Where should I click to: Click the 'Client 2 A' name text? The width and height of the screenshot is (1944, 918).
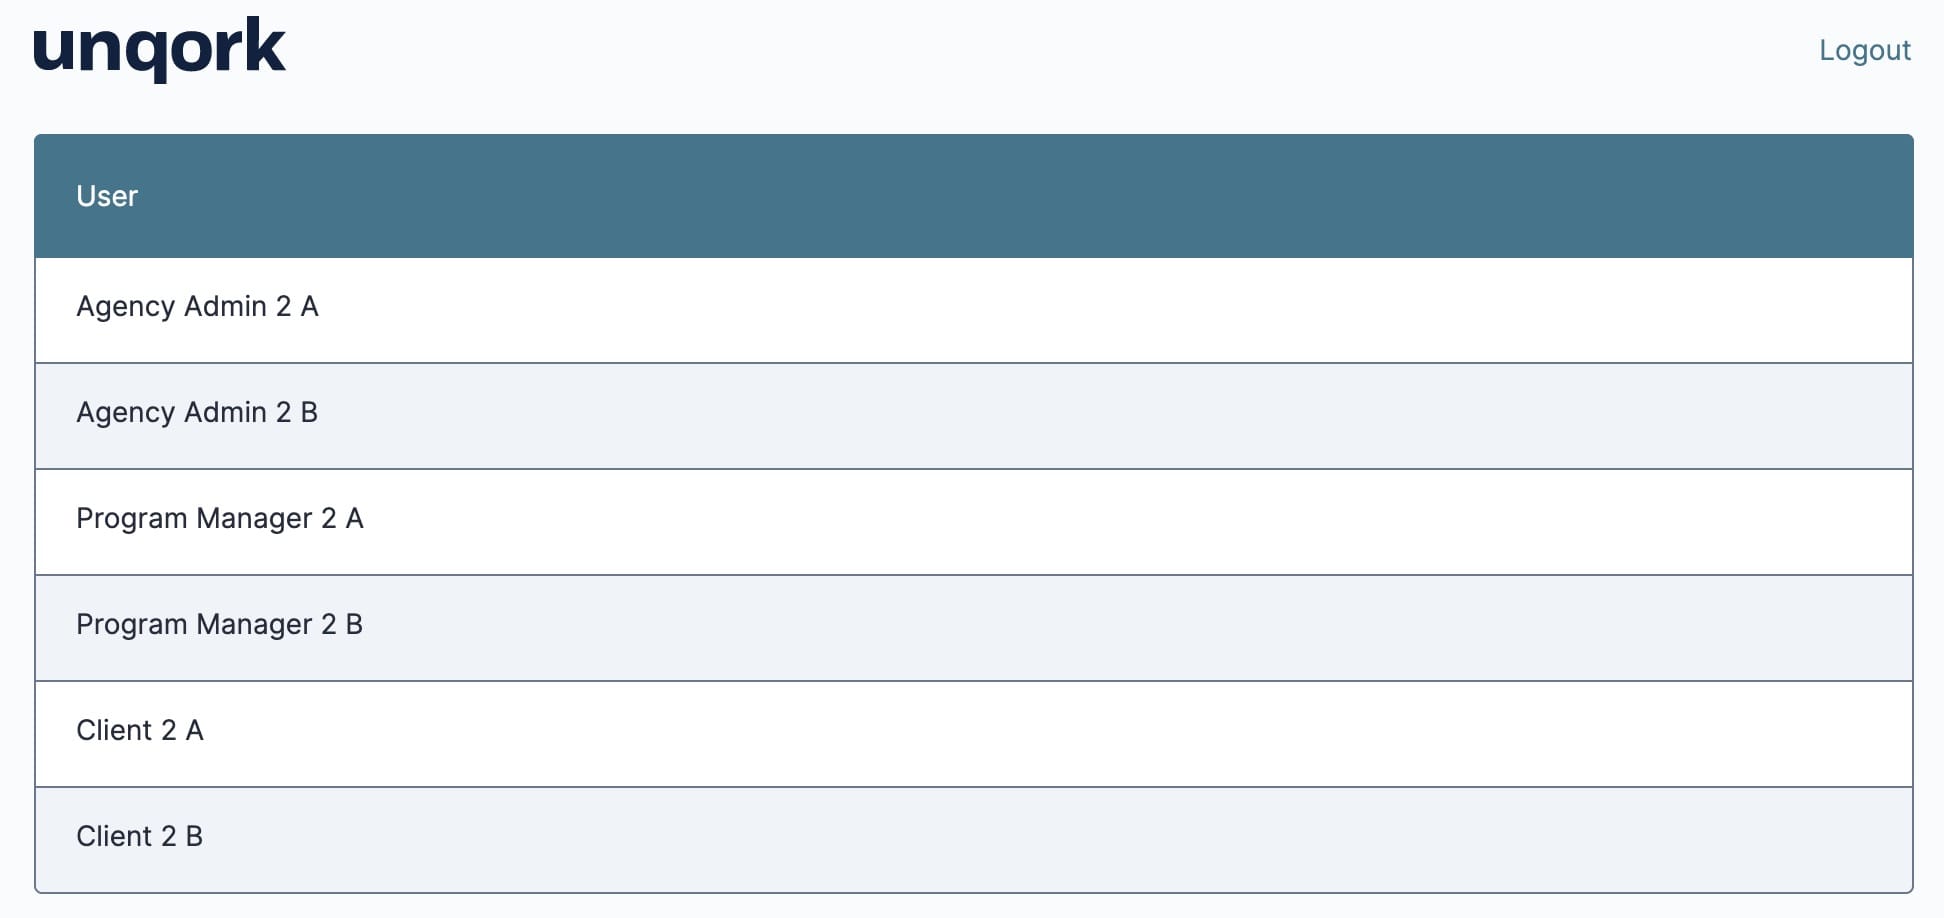tap(140, 730)
